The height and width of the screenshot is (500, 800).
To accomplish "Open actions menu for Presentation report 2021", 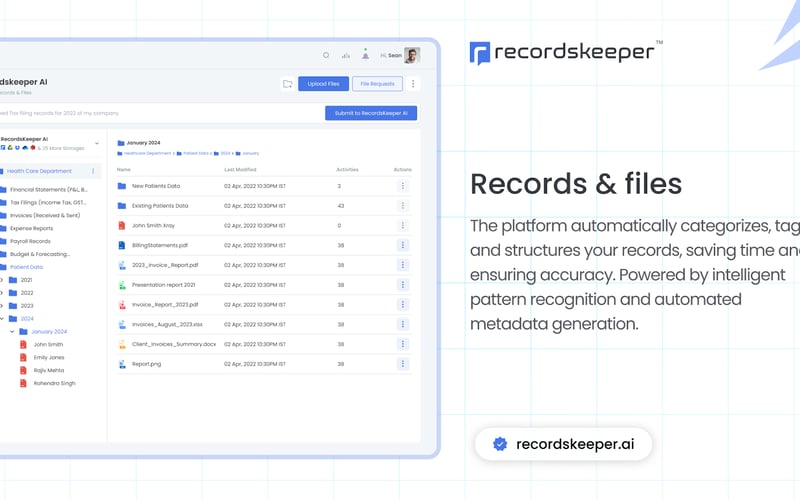I will click(403, 285).
